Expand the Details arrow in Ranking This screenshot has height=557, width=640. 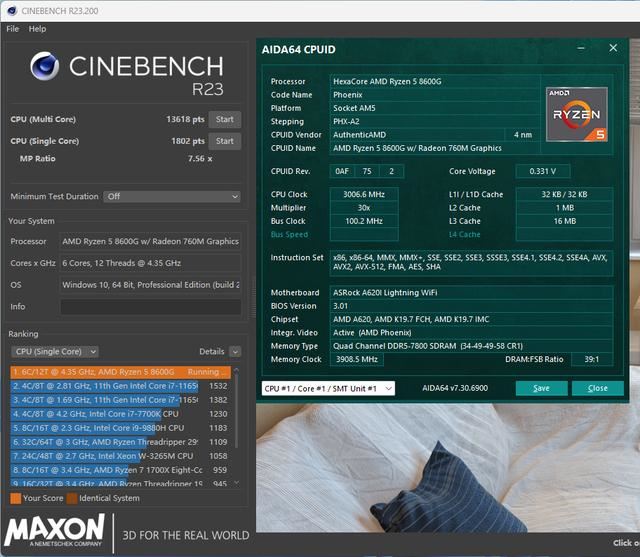(x=235, y=352)
